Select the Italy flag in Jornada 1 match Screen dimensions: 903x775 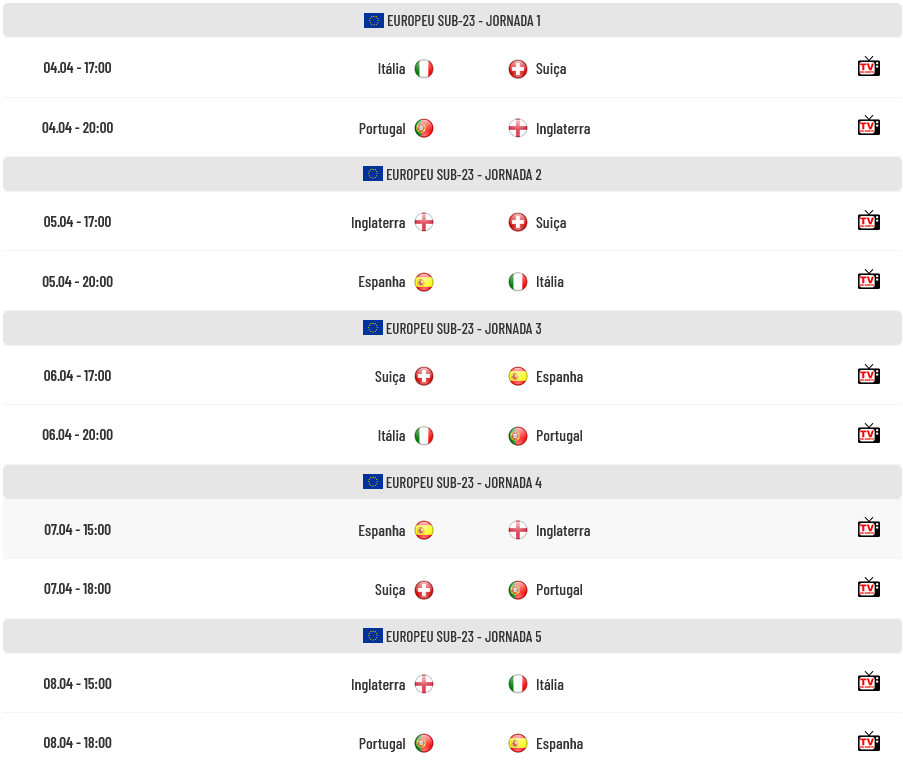tap(424, 69)
